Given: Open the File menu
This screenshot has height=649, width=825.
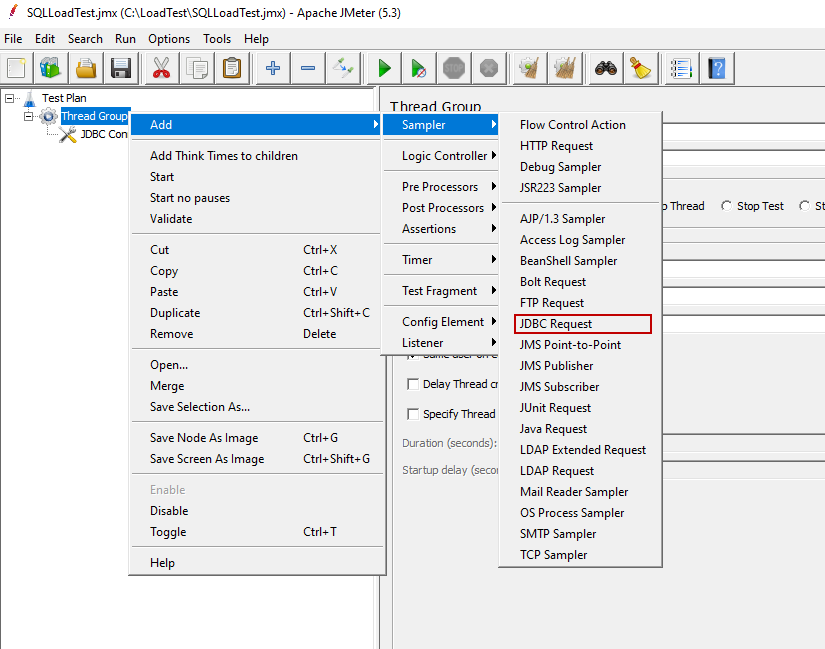Looking at the screenshot, I should click(13, 39).
